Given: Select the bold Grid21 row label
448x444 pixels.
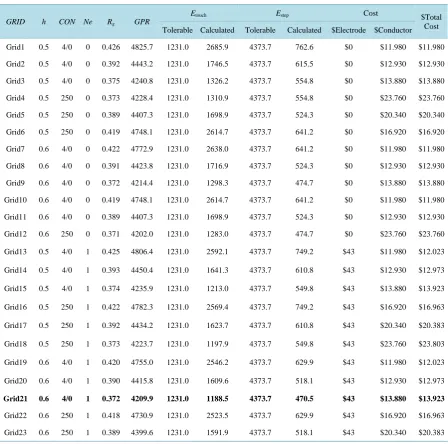Looking at the screenshot, I should tap(15, 399).
